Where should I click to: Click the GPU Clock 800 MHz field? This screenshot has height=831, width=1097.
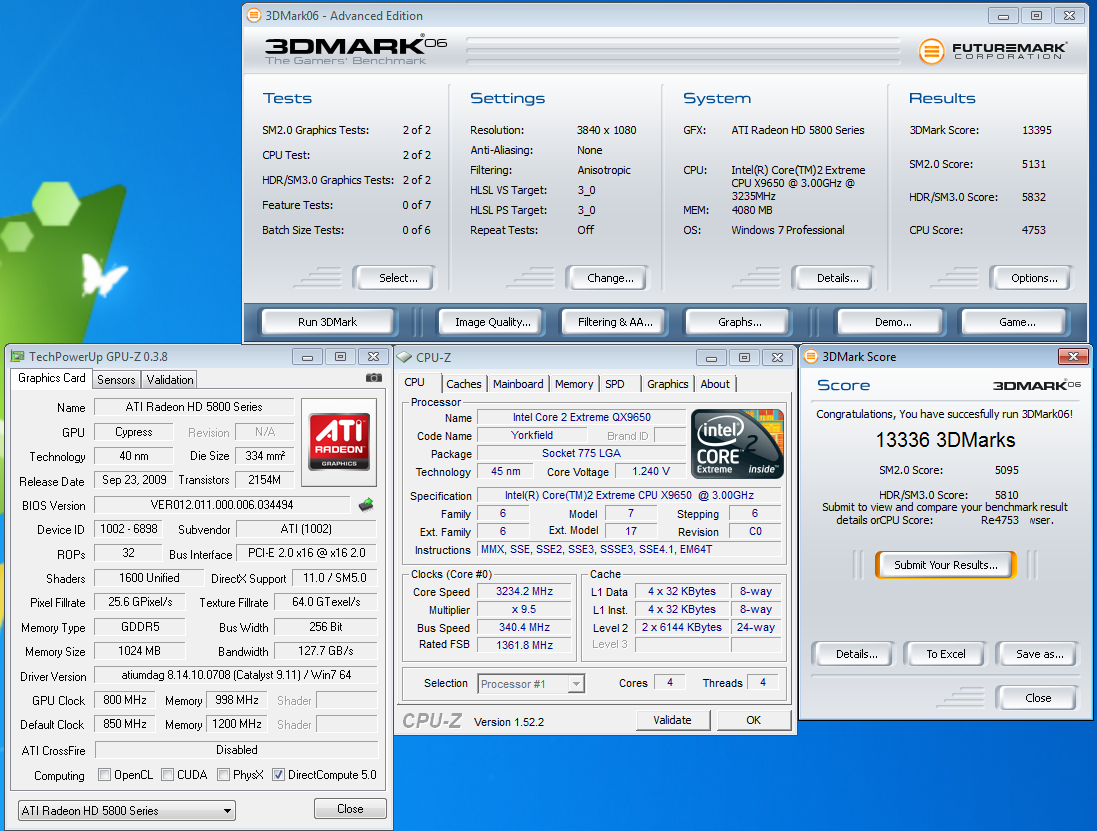point(125,700)
